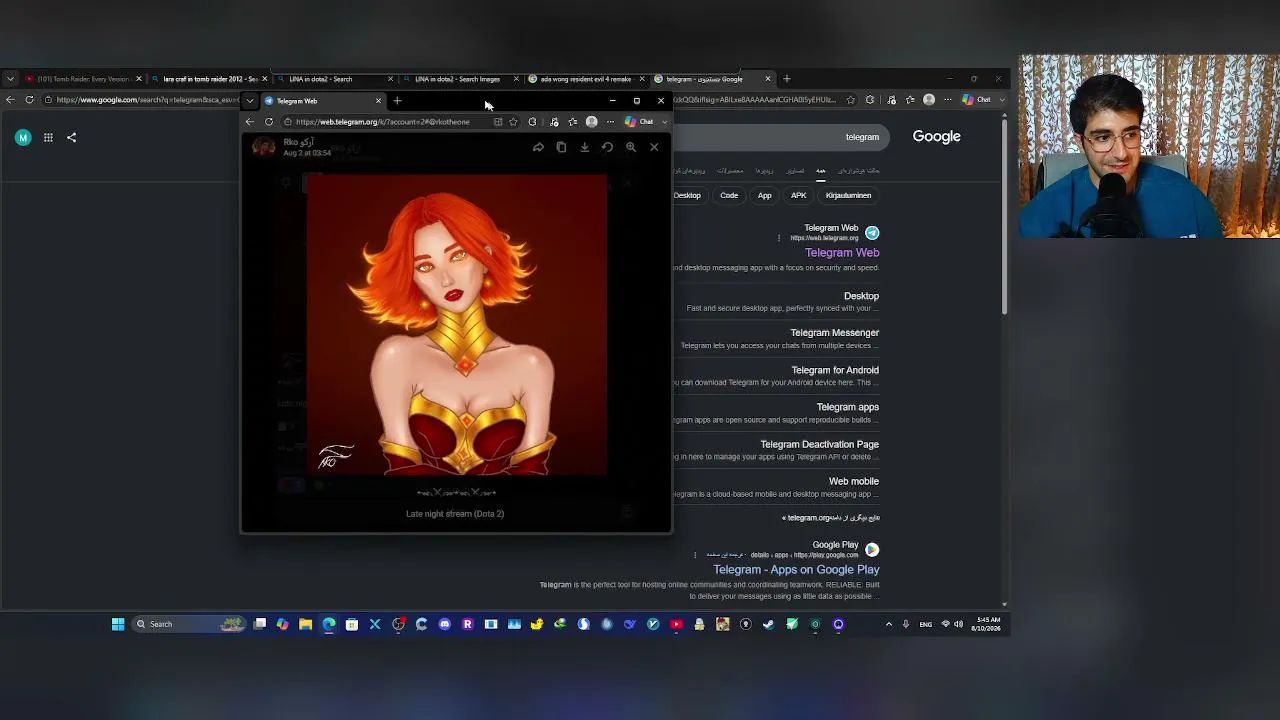Open options for Telegram Web result
The width and height of the screenshot is (1280, 720).
(x=779, y=238)
